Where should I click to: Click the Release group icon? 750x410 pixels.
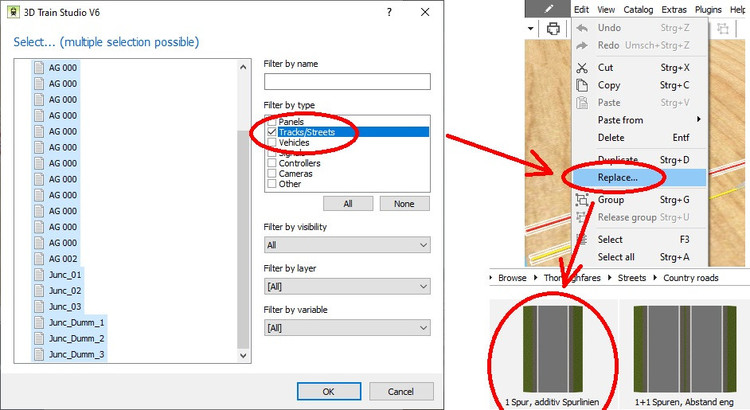point(582,217)
